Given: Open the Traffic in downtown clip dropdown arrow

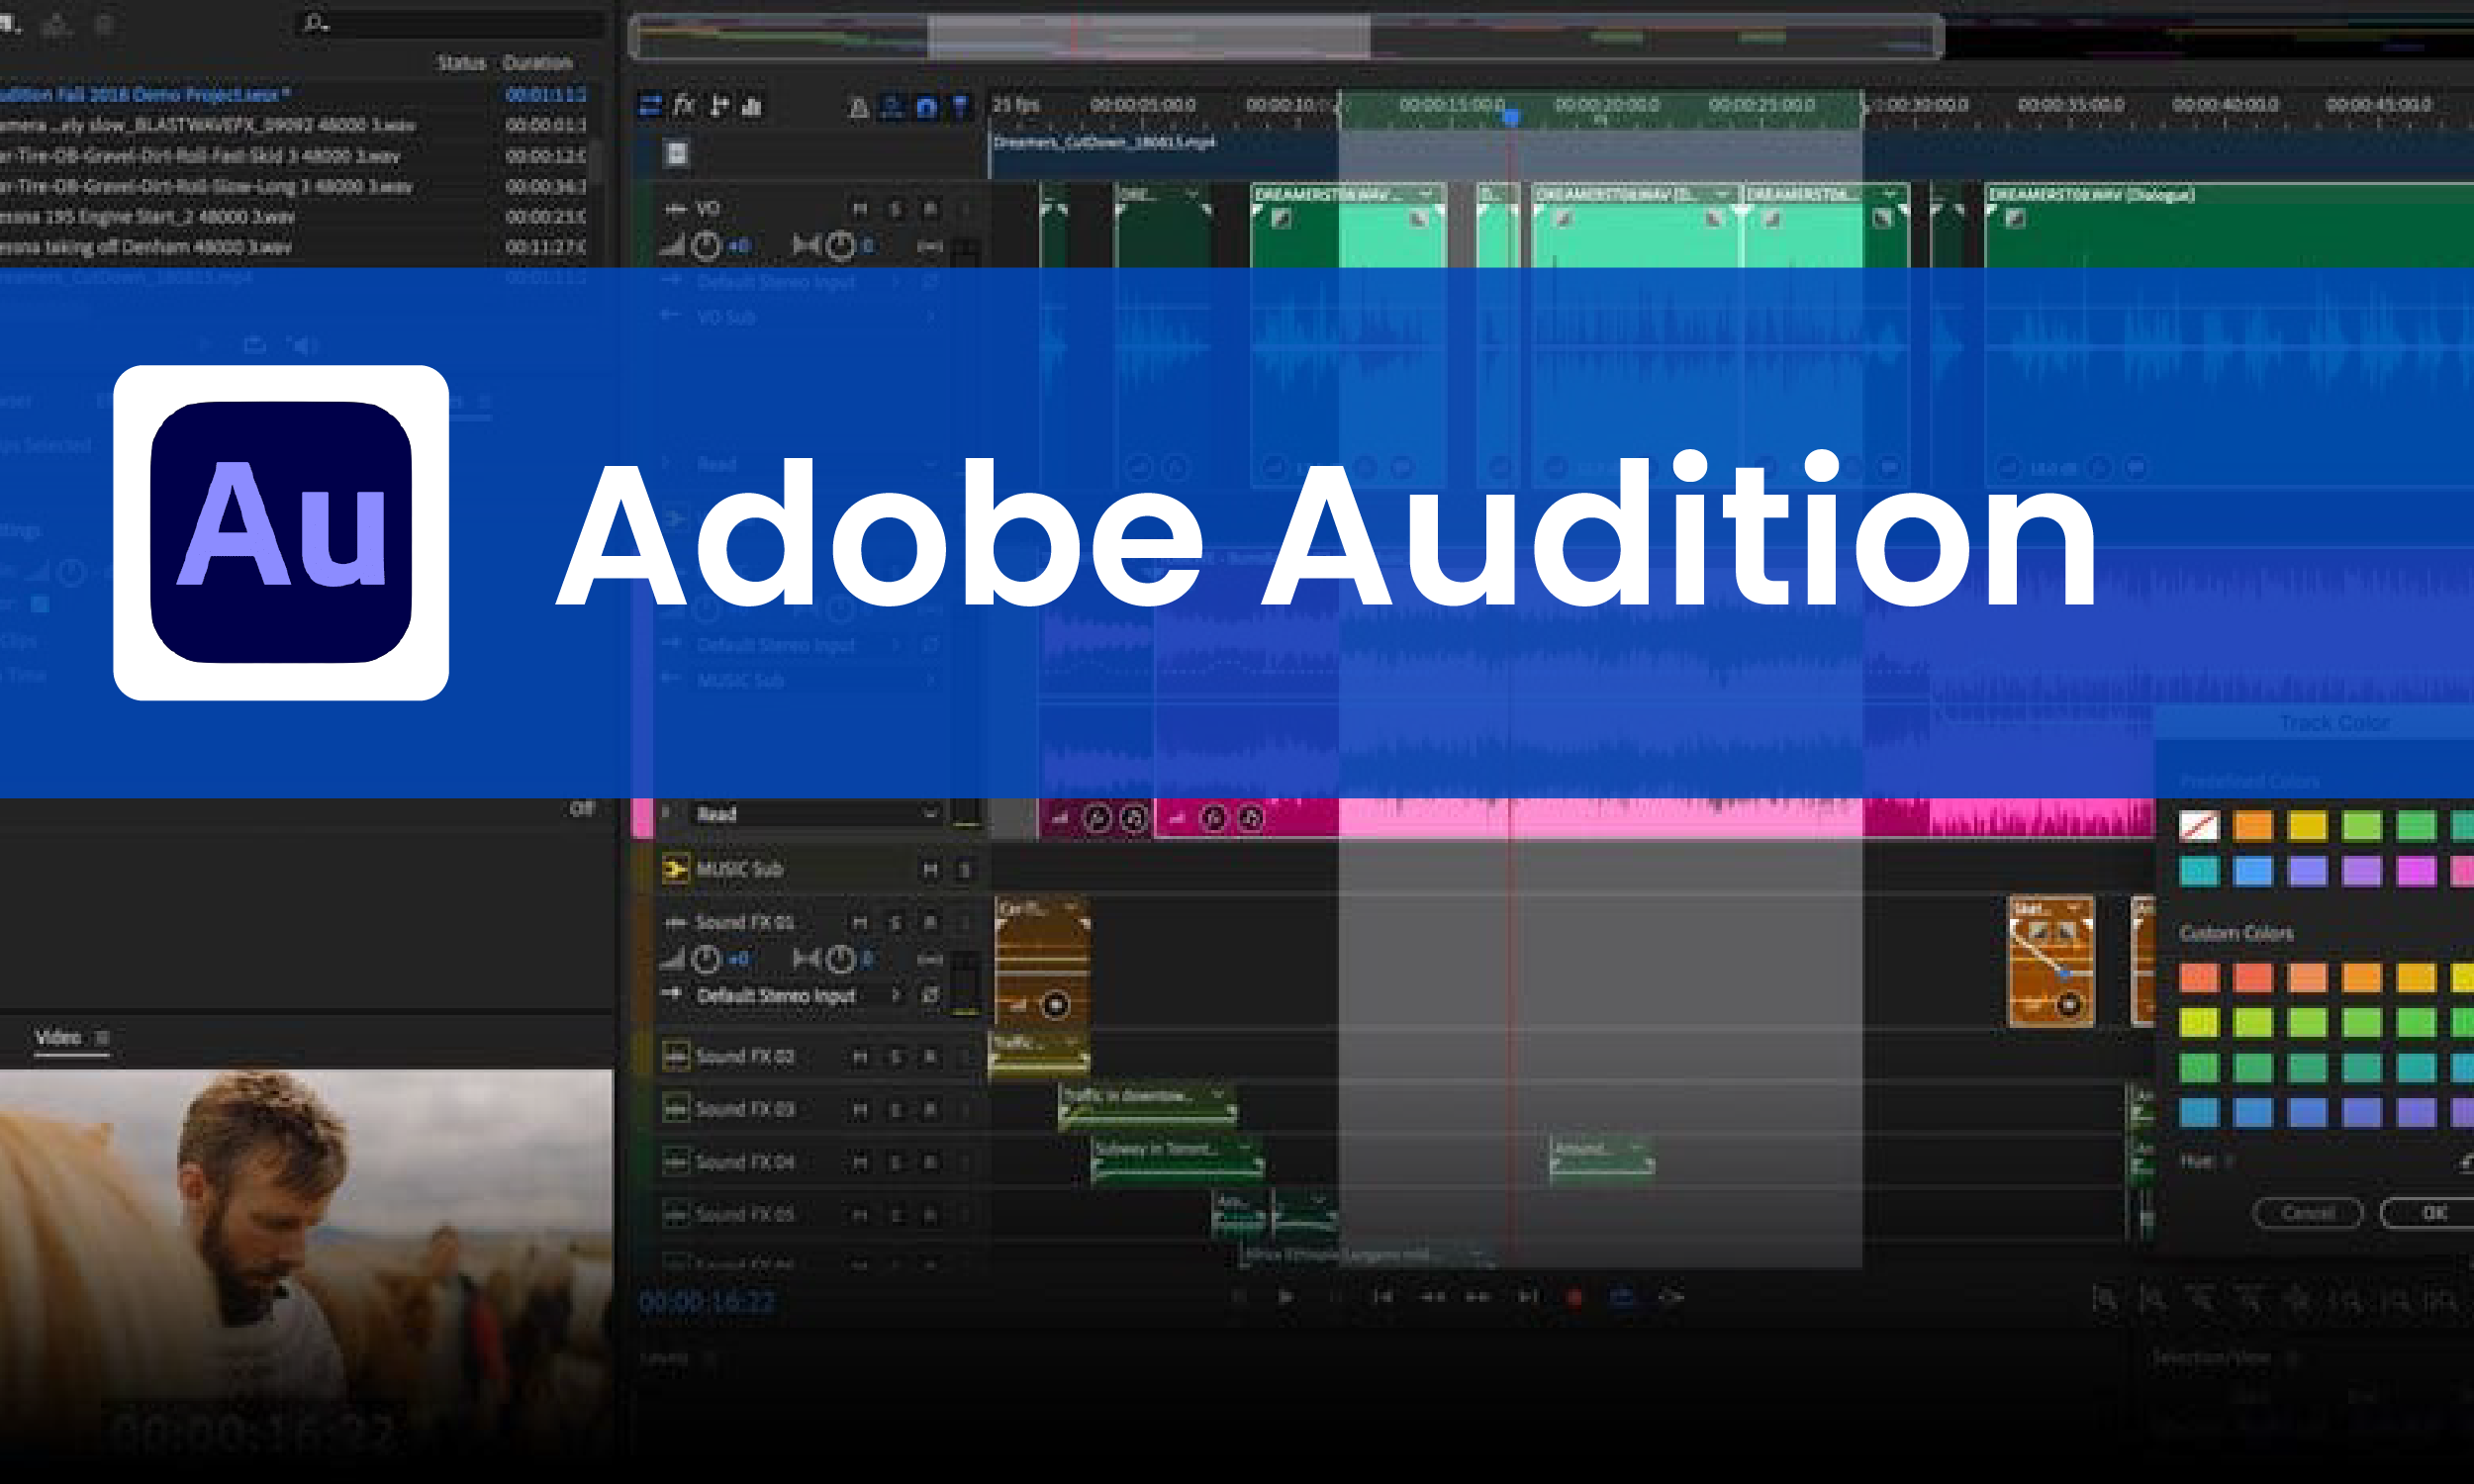Looking at the screenshot, I should [x=1217, y=1096].
